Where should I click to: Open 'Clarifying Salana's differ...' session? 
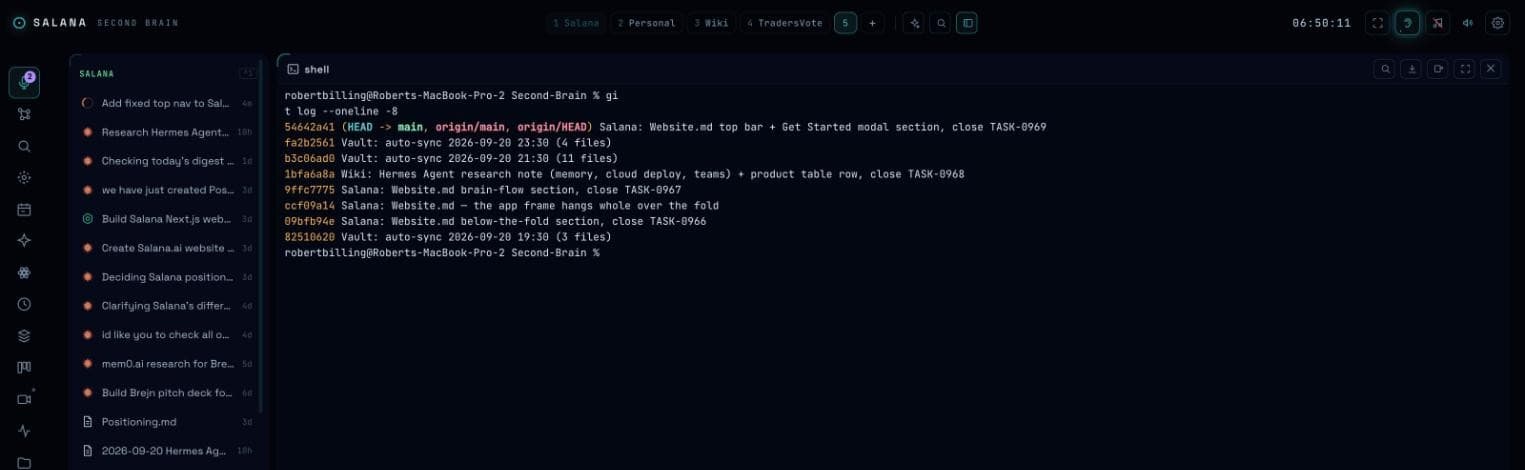point(166,306)
